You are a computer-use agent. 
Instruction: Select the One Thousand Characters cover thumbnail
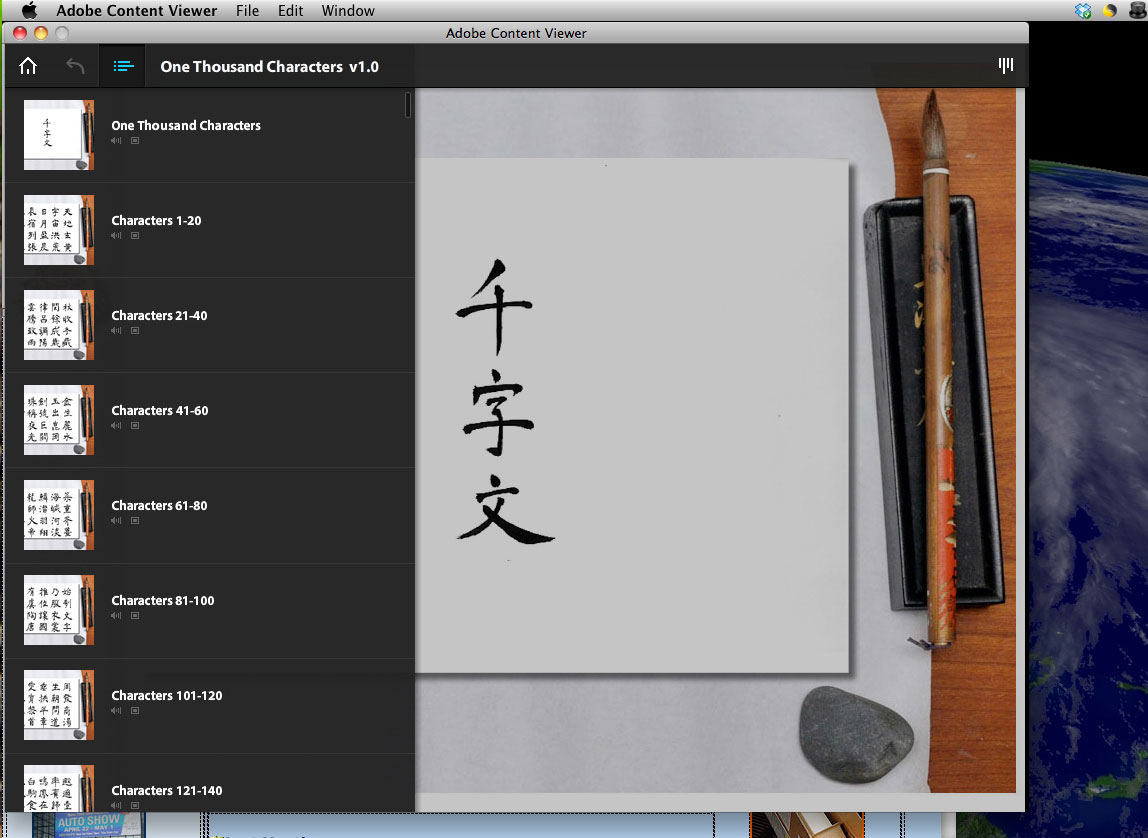[59, 135]
